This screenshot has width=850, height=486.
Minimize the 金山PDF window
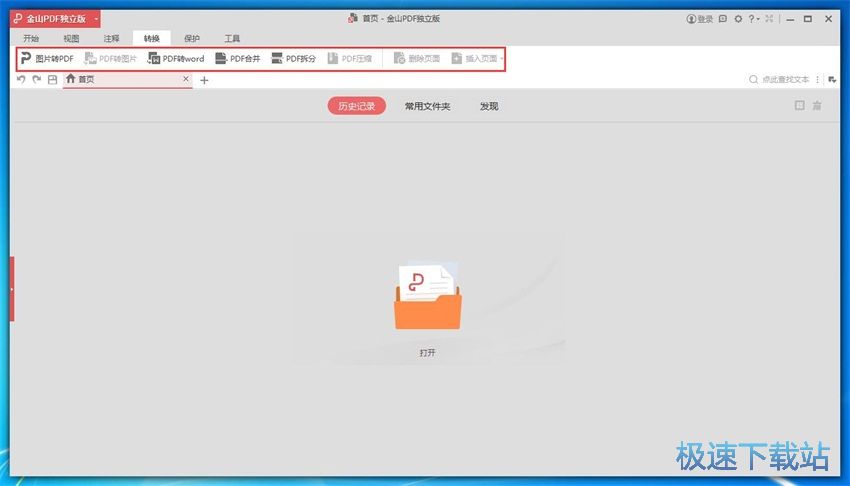click(791, 20)
